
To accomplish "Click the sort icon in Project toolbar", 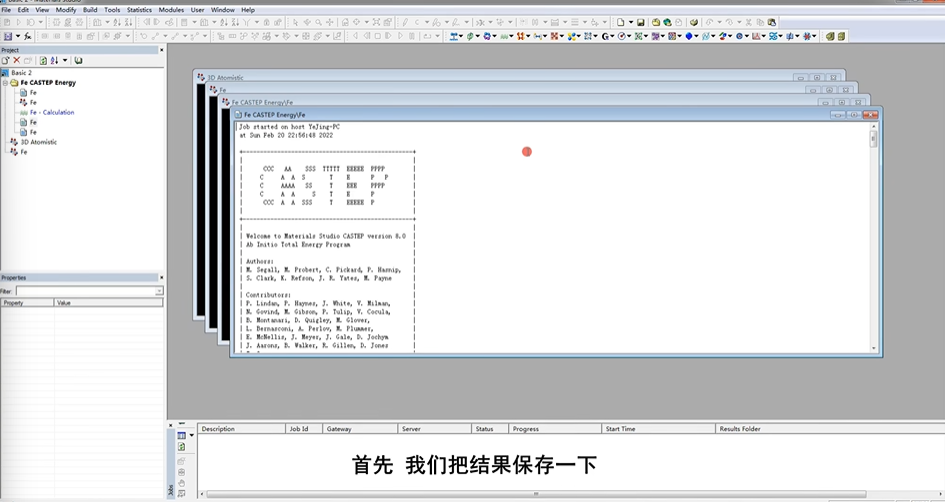I will [x=55, y=60].
